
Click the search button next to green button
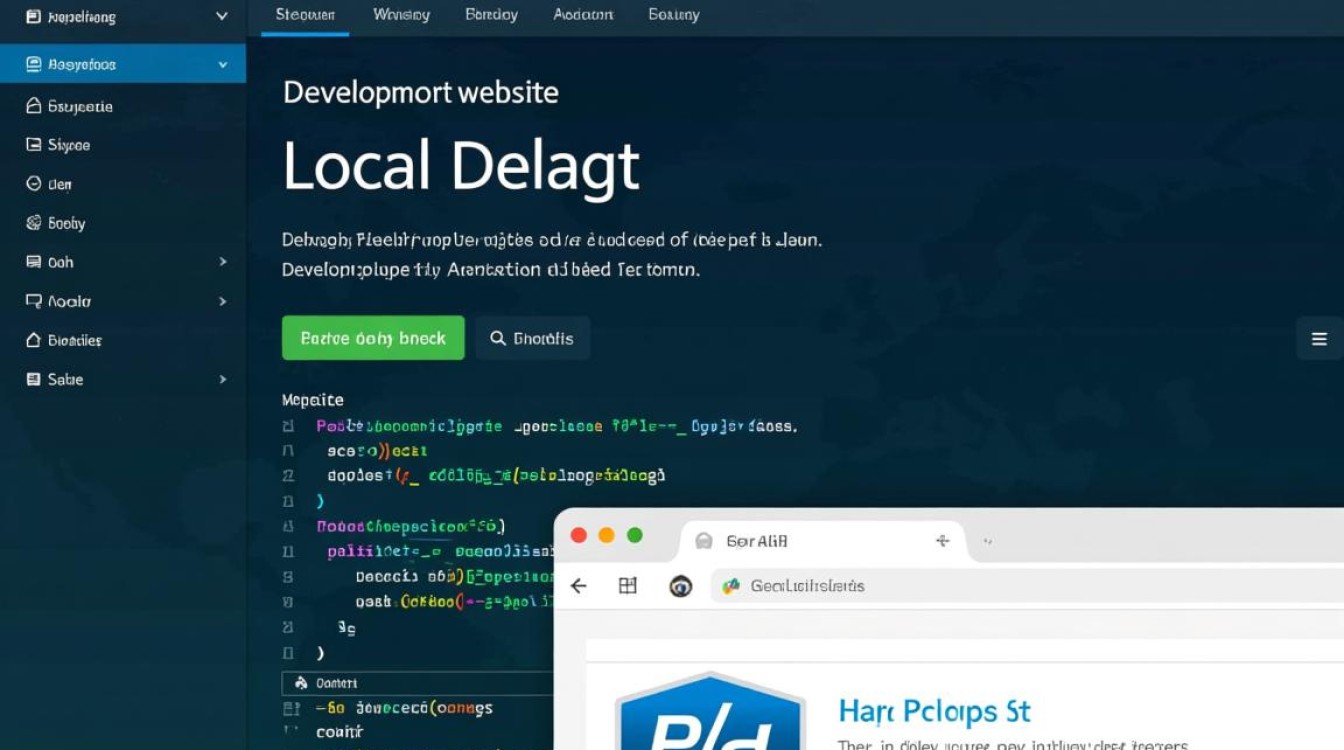(532, 338)
